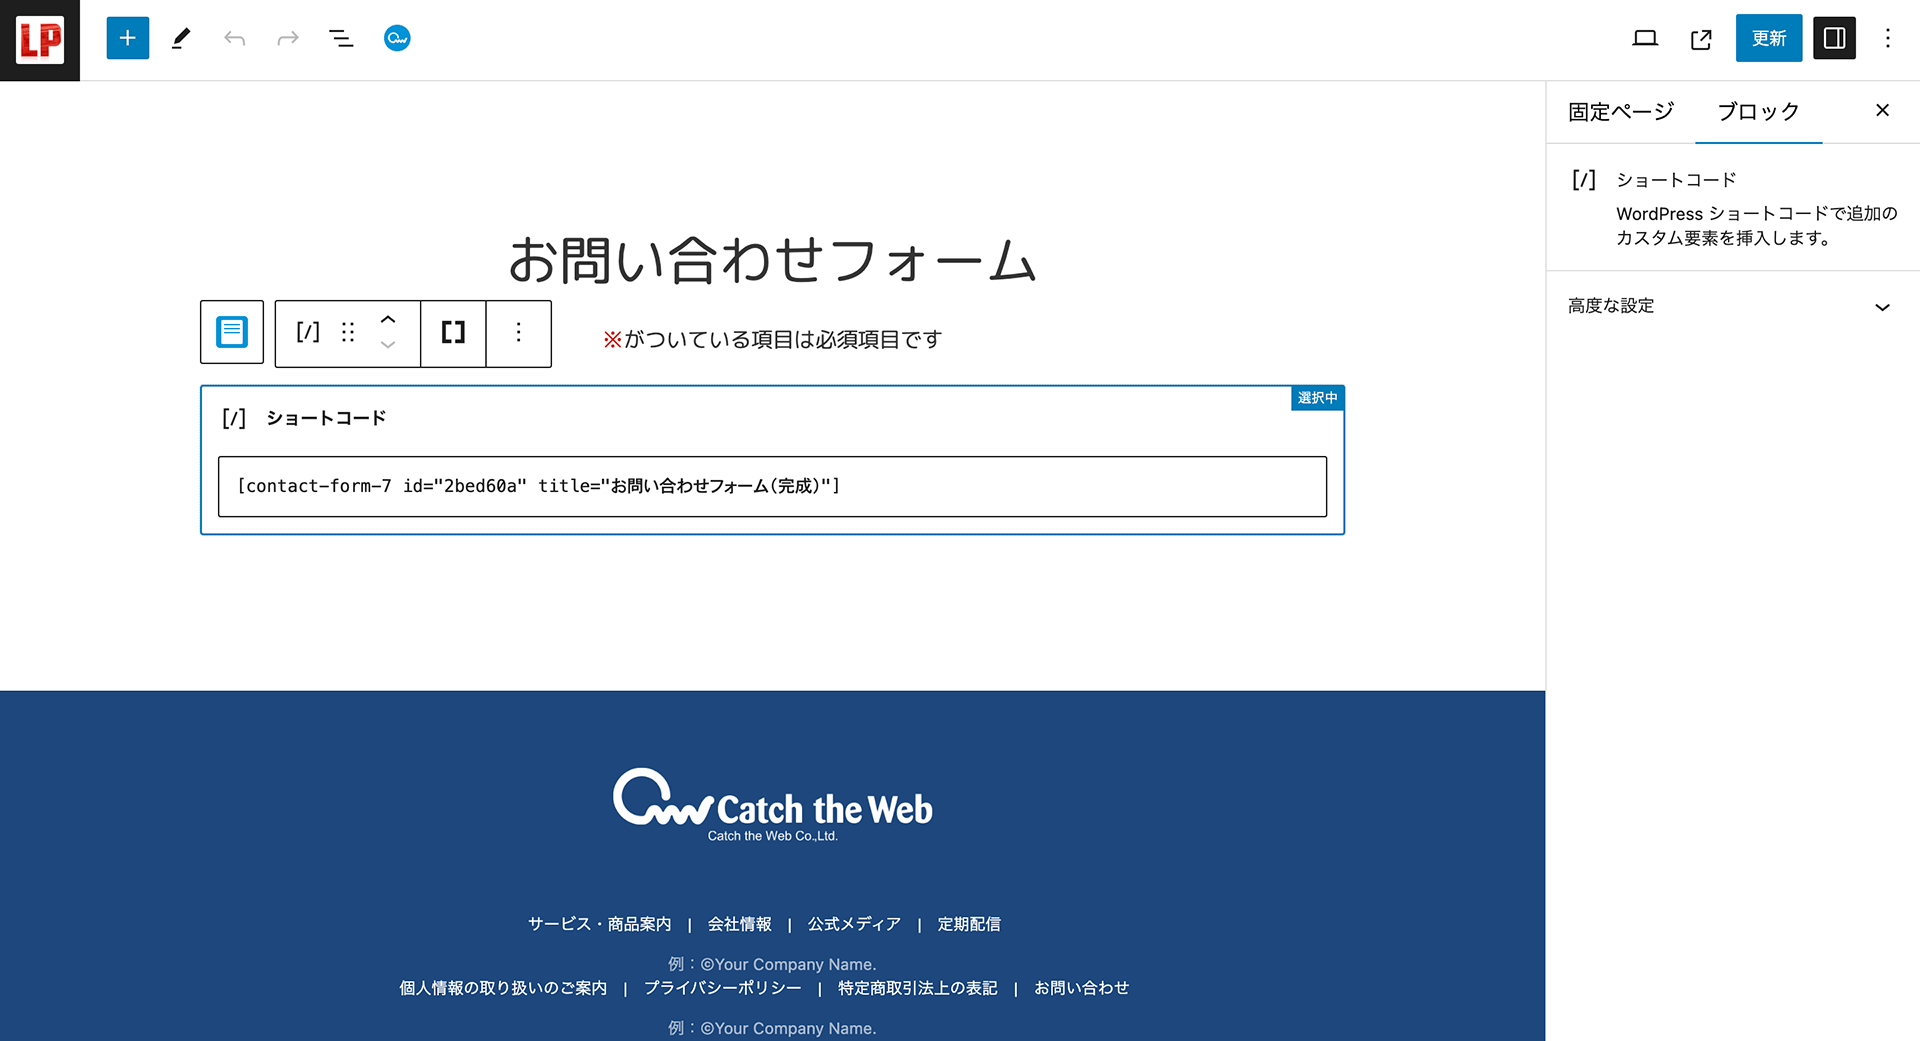Open the プライバシーポリシー footer link
Viewport: 1920px width, 1041px height.
[722, 987]
